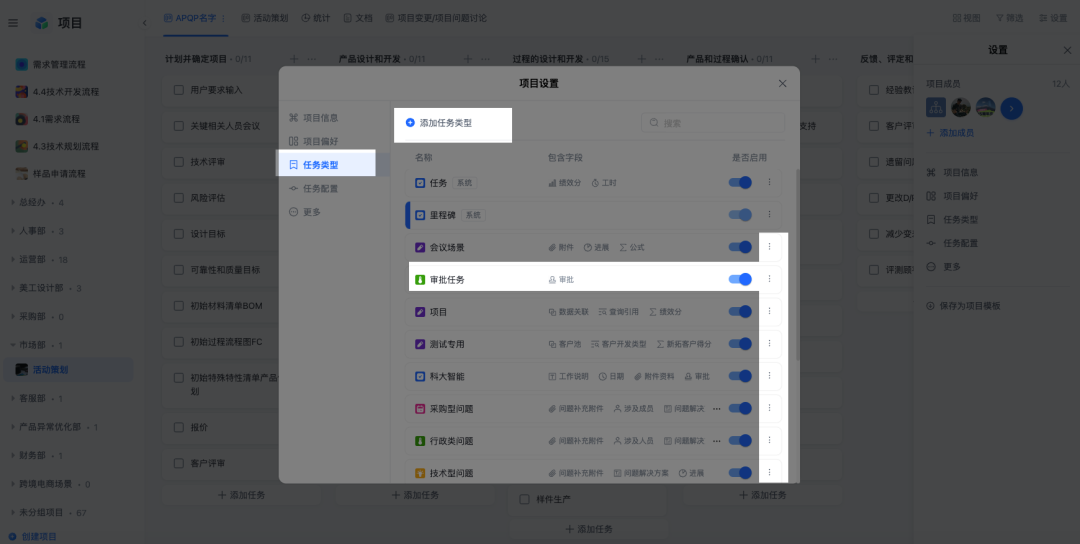Open 项目信息 in the dialog sidebar
The image size is (1080, 544).
313,118
